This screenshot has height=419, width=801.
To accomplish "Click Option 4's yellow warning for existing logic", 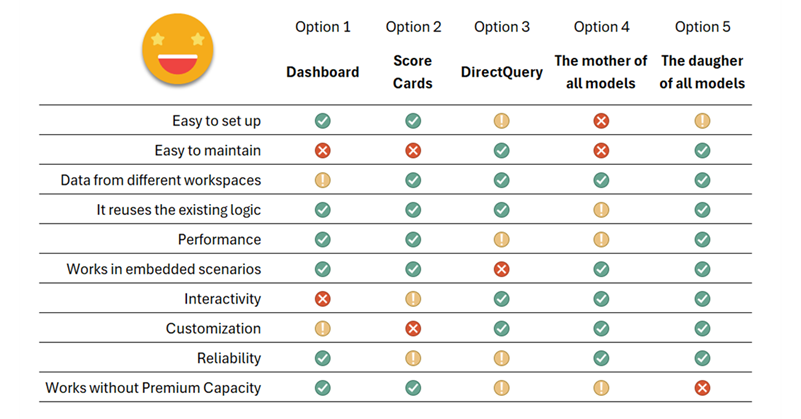I will click(x=601, y=210).
